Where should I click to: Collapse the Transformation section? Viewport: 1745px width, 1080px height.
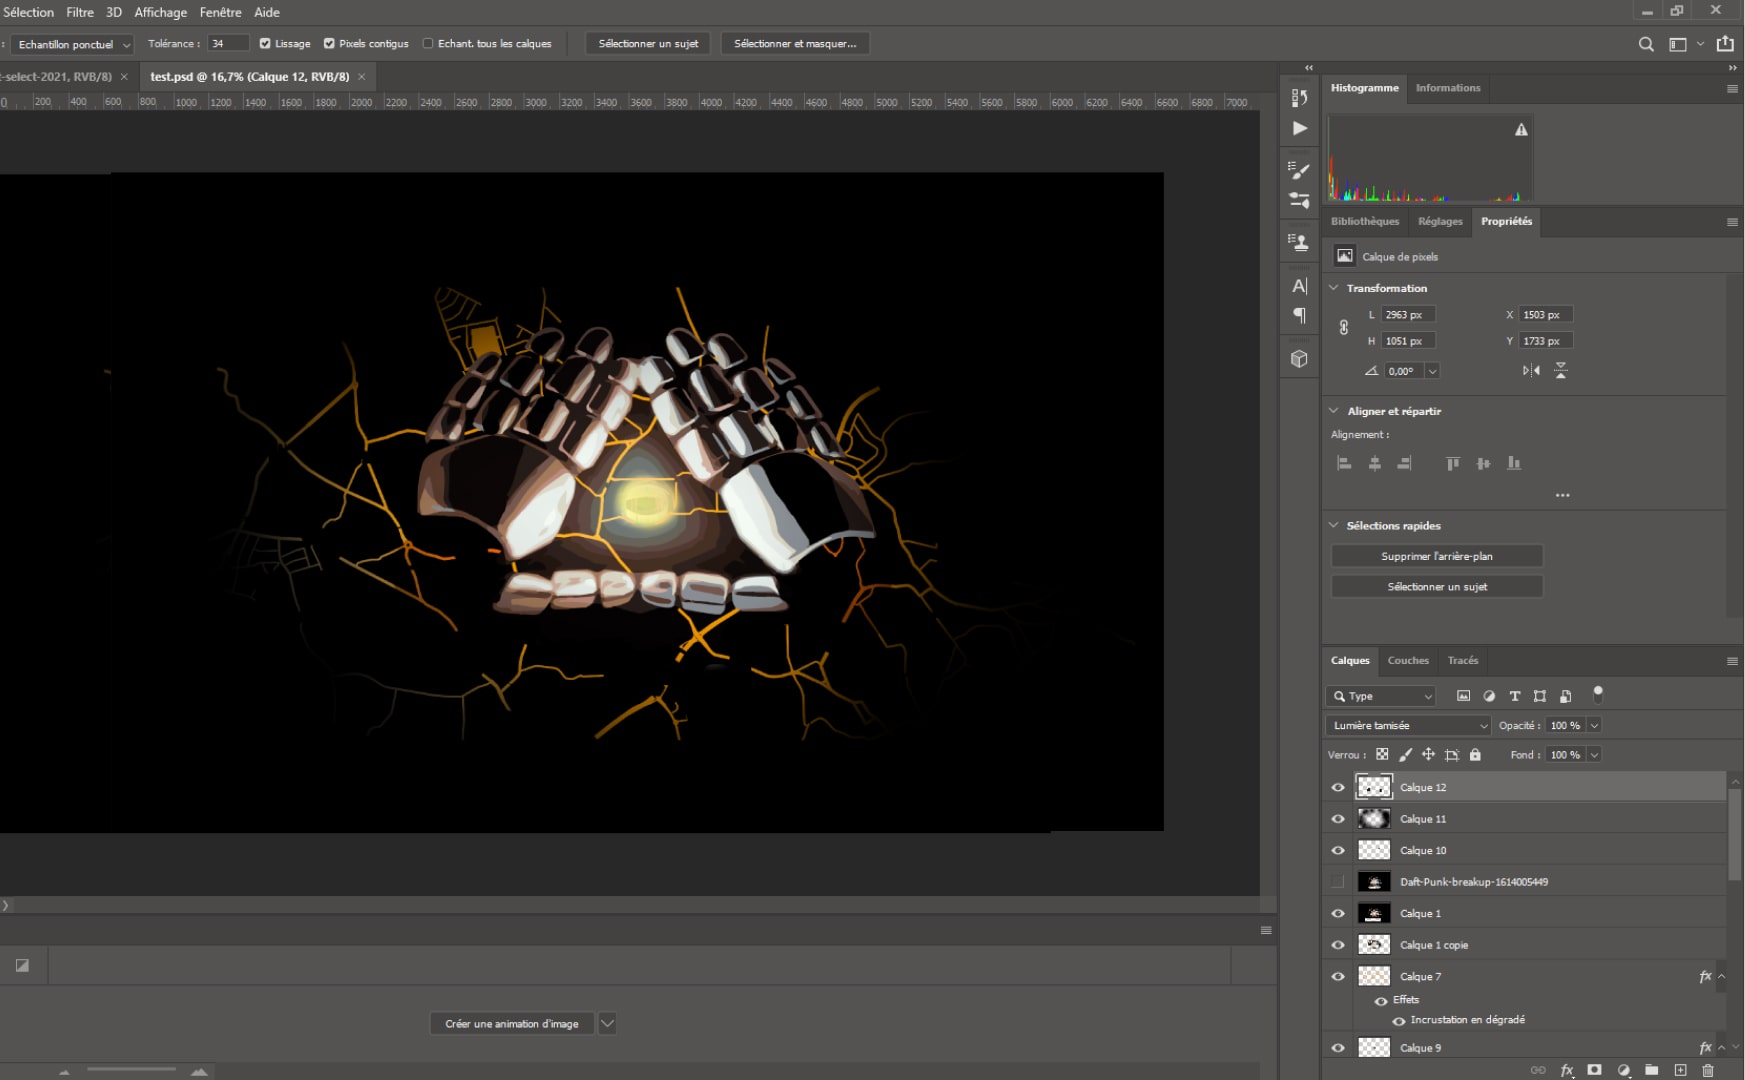(1334, 288)
